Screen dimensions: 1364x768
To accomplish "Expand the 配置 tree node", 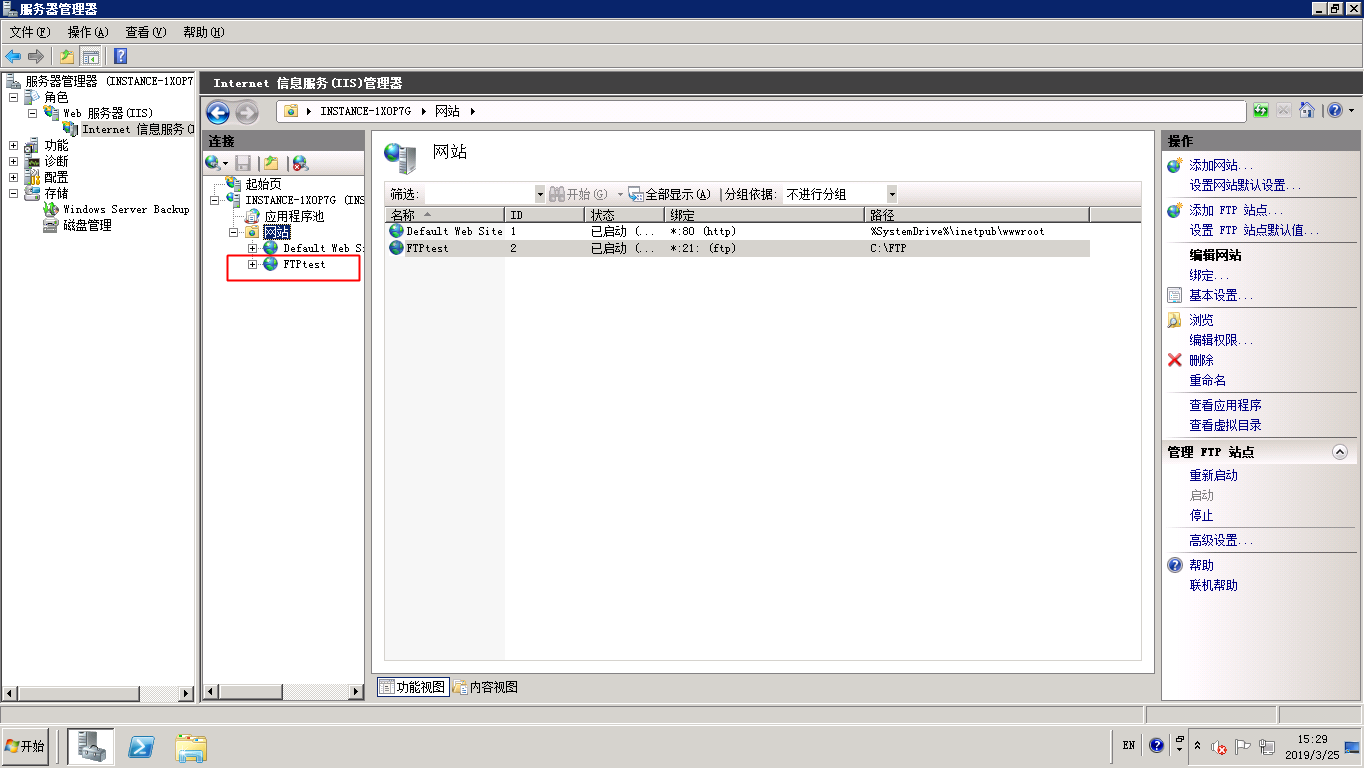I will point(14,178).
